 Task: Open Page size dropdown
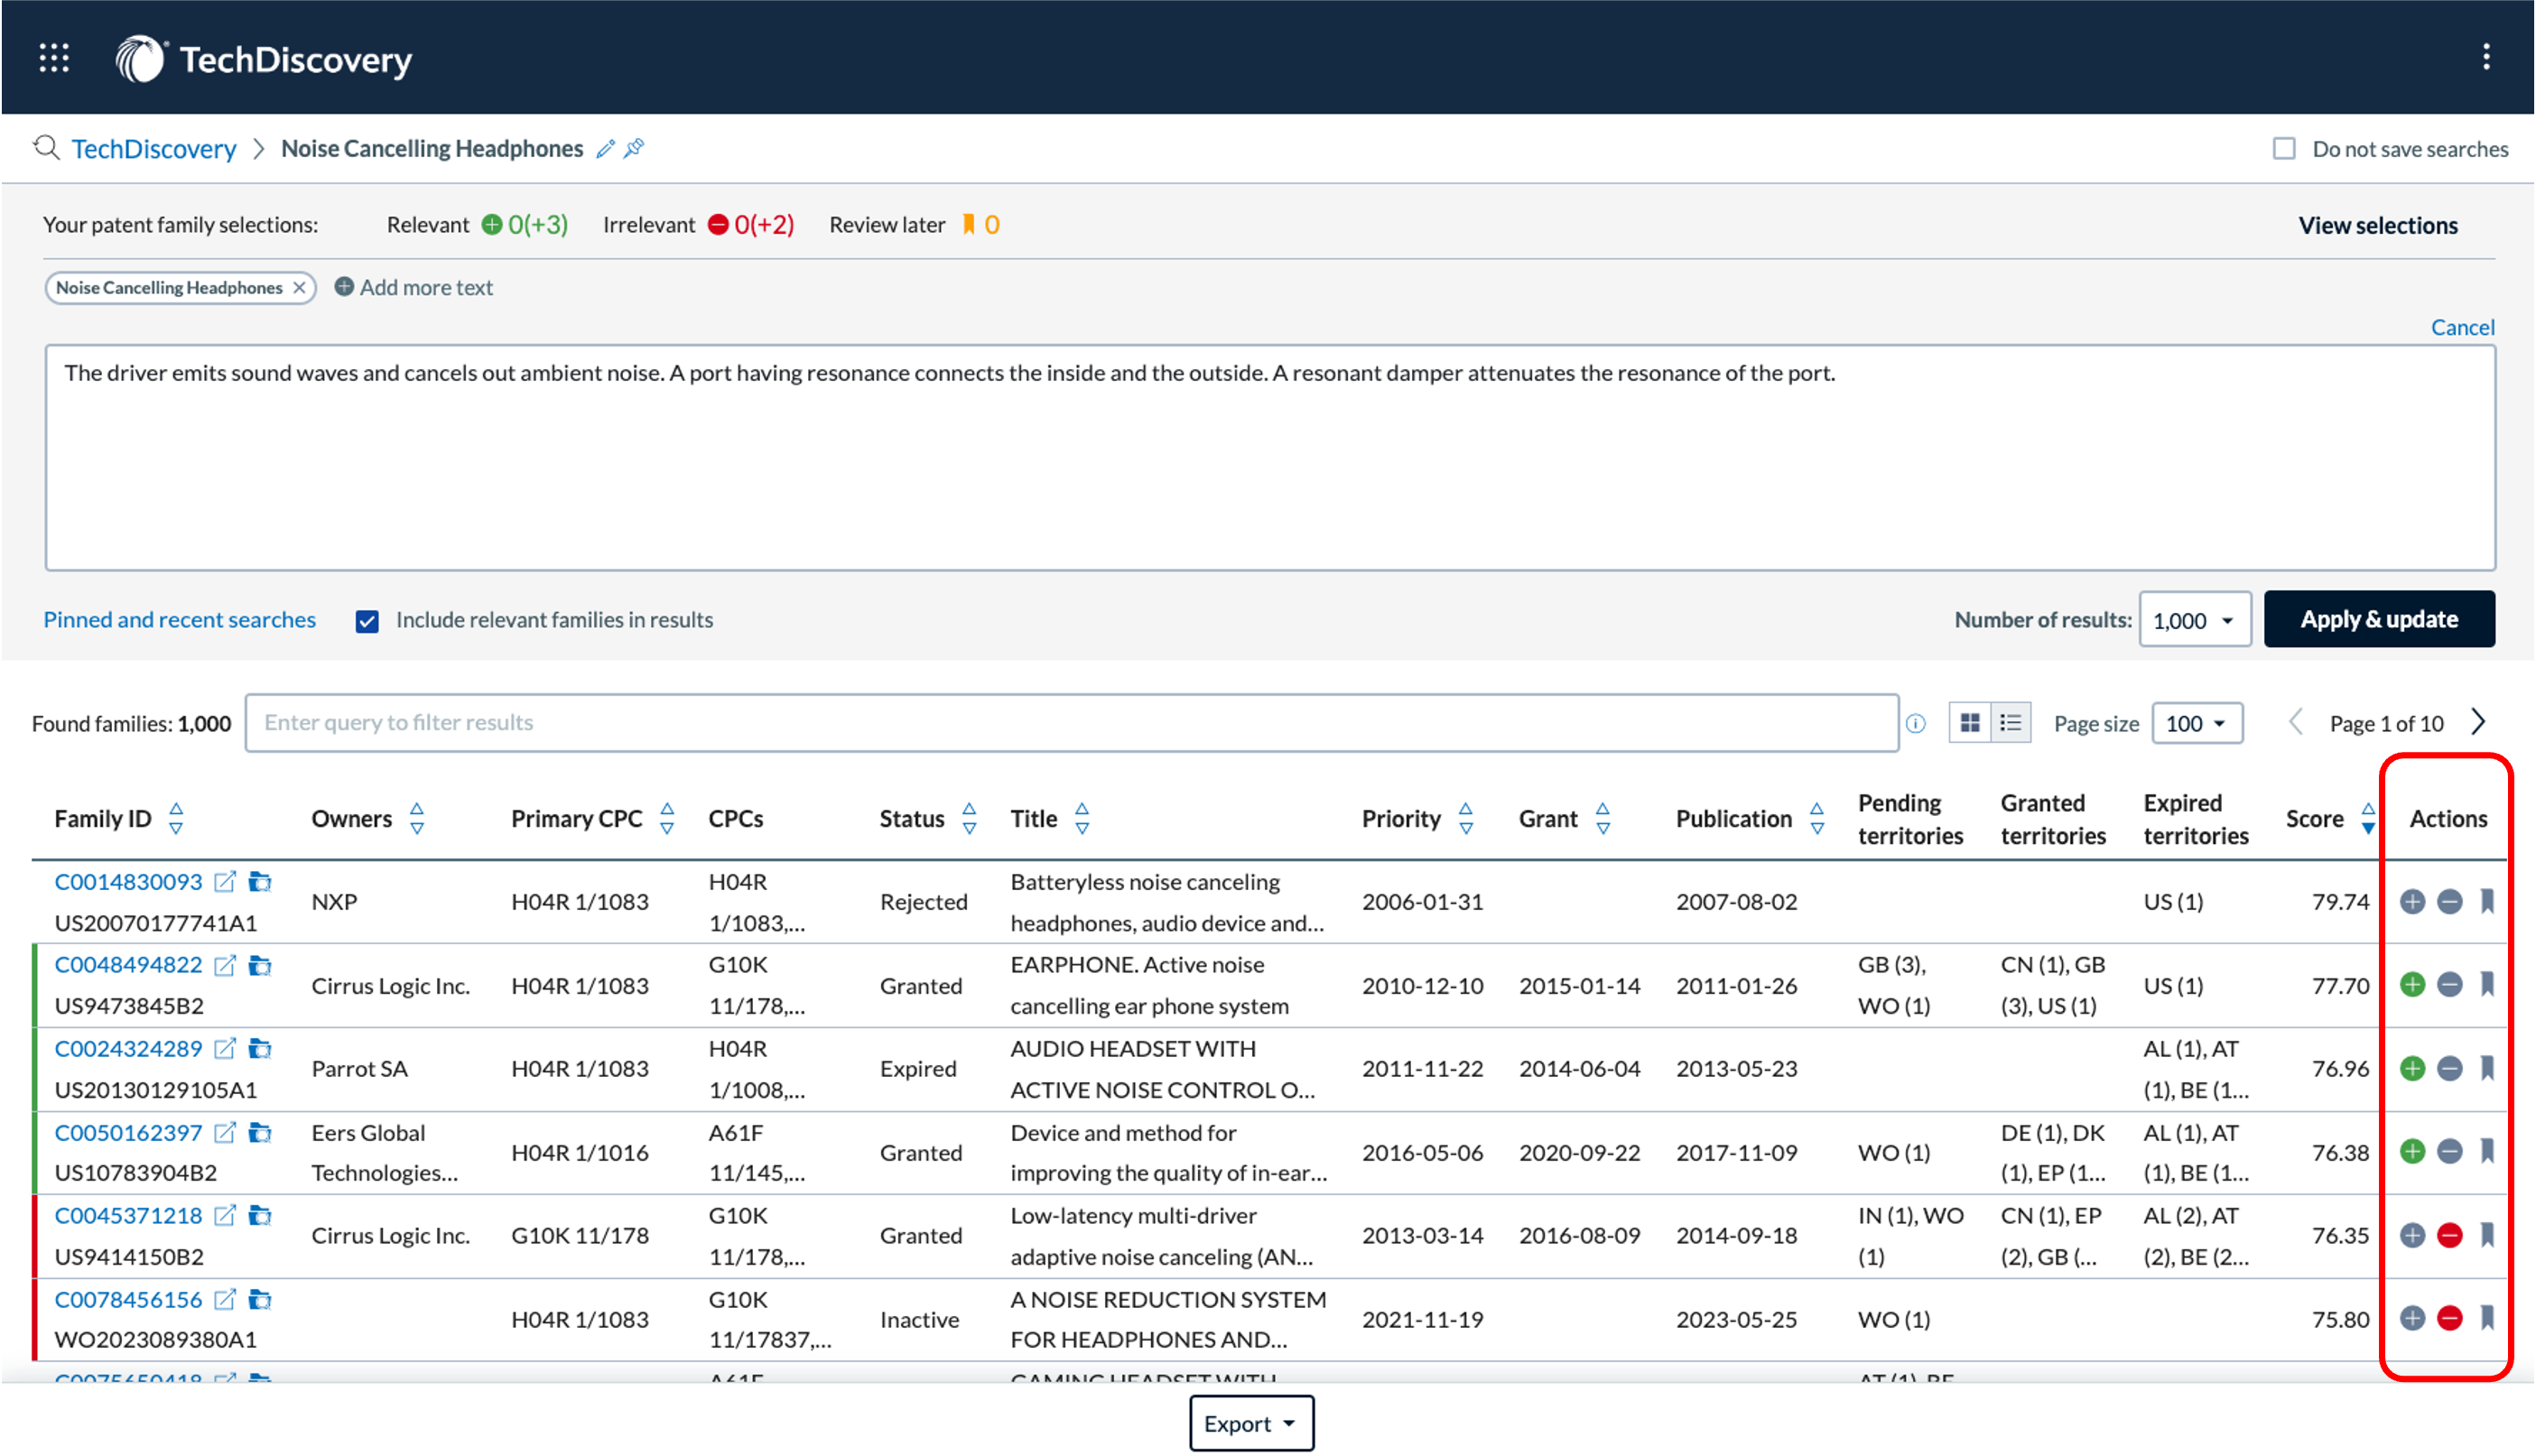[2196, 724]
